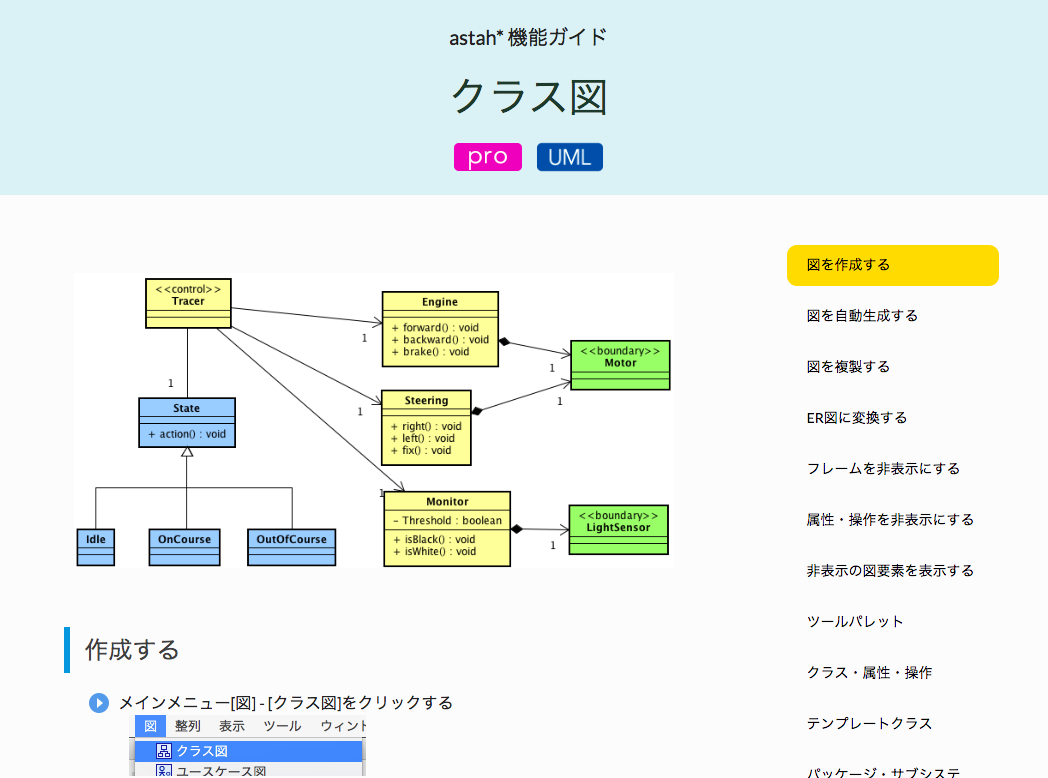The width and height of the screenshot is (1048, 778).
Task: Jump to フレームを非表示にする section
Action: tap(883, 469)
